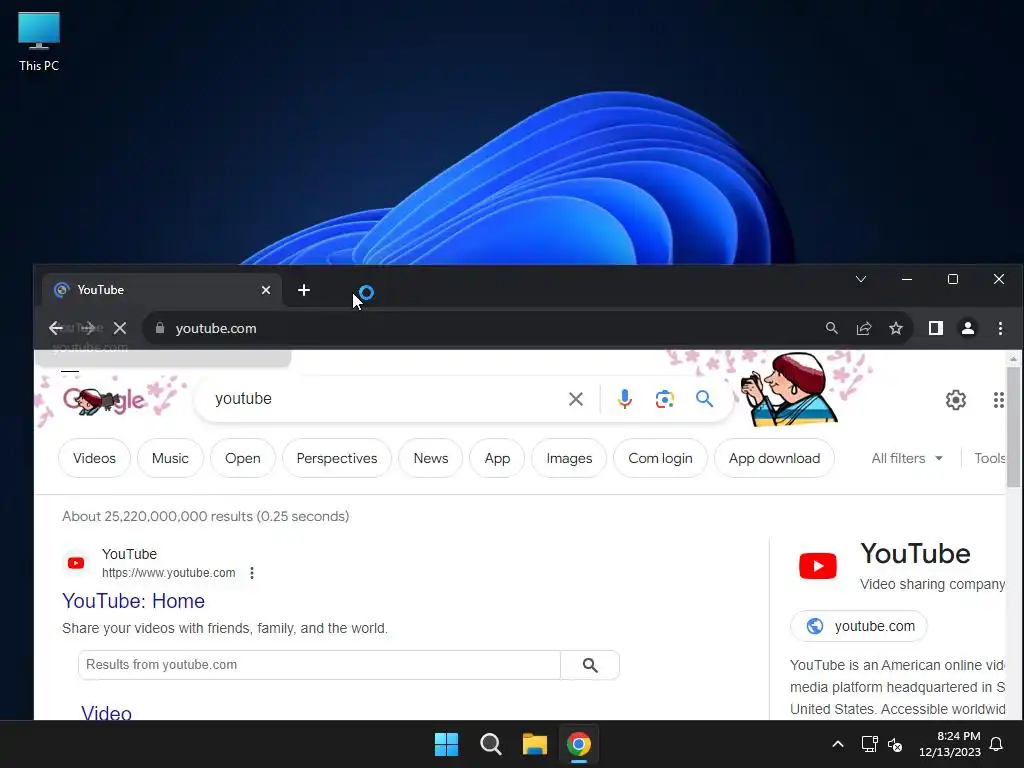1024x768 pixels.
Task: Go back with the browser back arrow
Action: coord(56,328)
